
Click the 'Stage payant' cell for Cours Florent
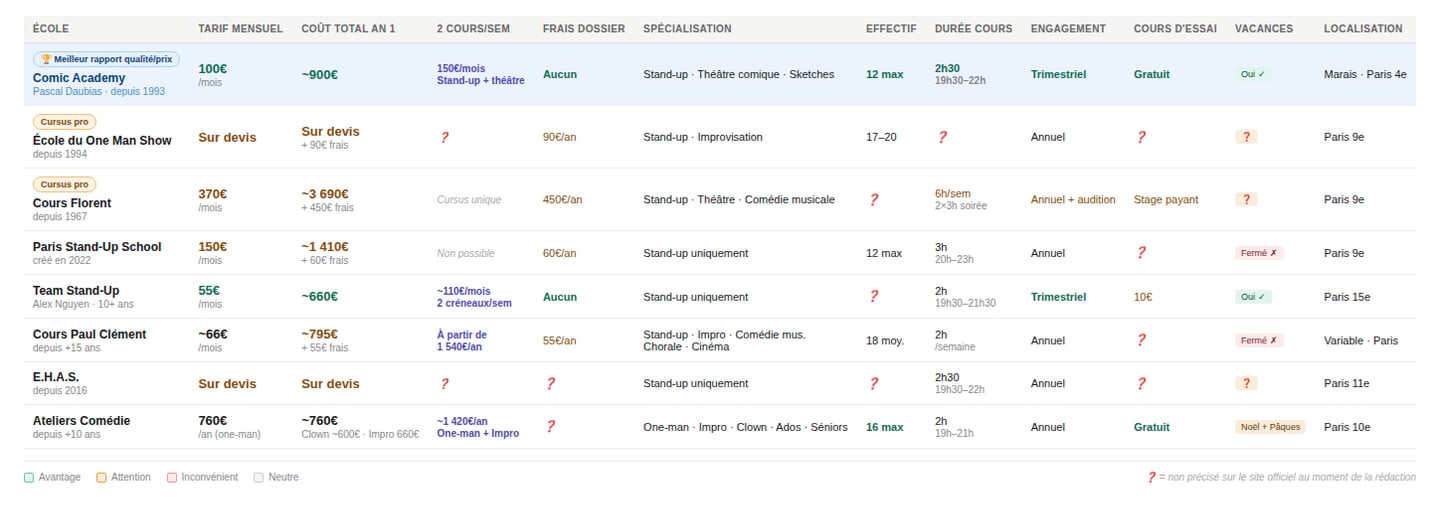(1166, 200)
